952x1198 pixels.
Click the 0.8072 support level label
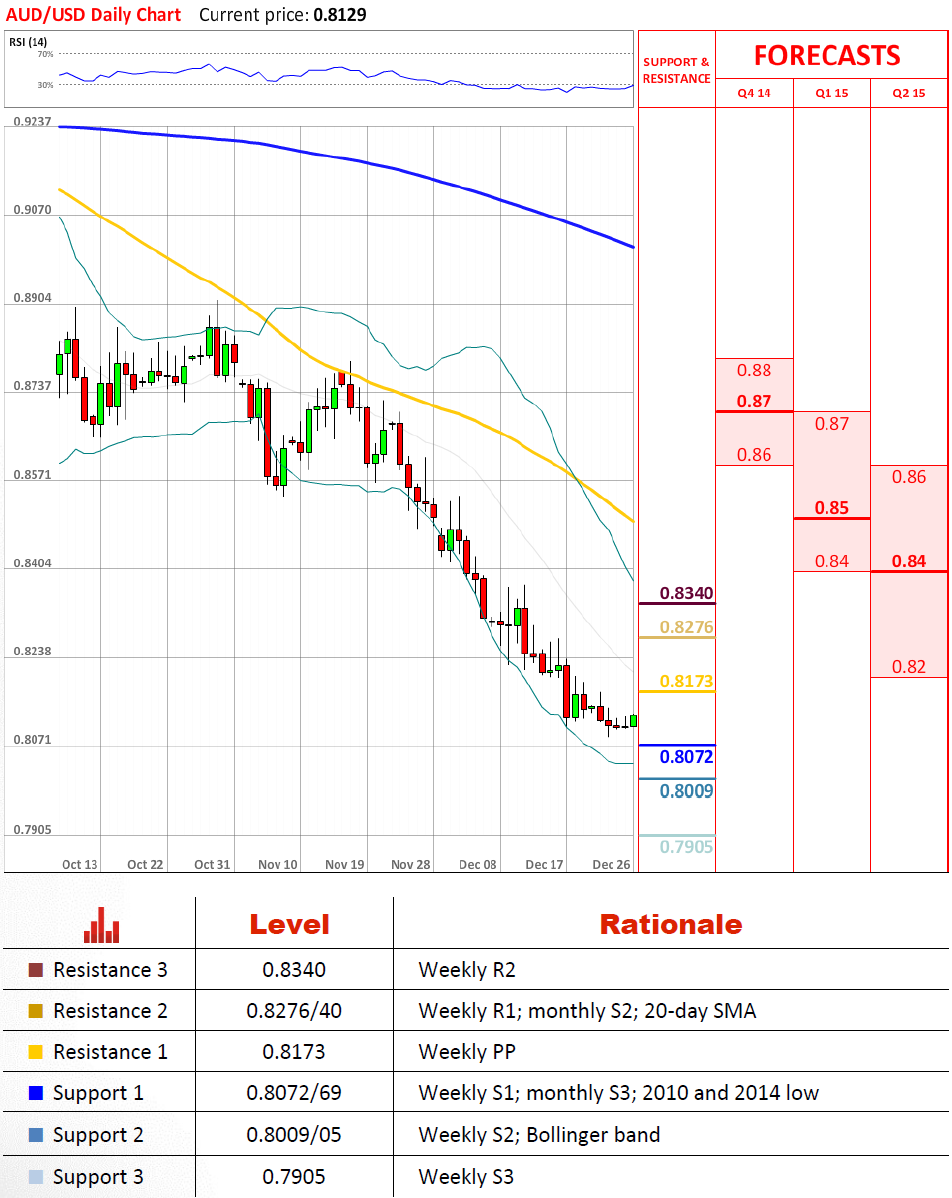[x=686, y=756]
